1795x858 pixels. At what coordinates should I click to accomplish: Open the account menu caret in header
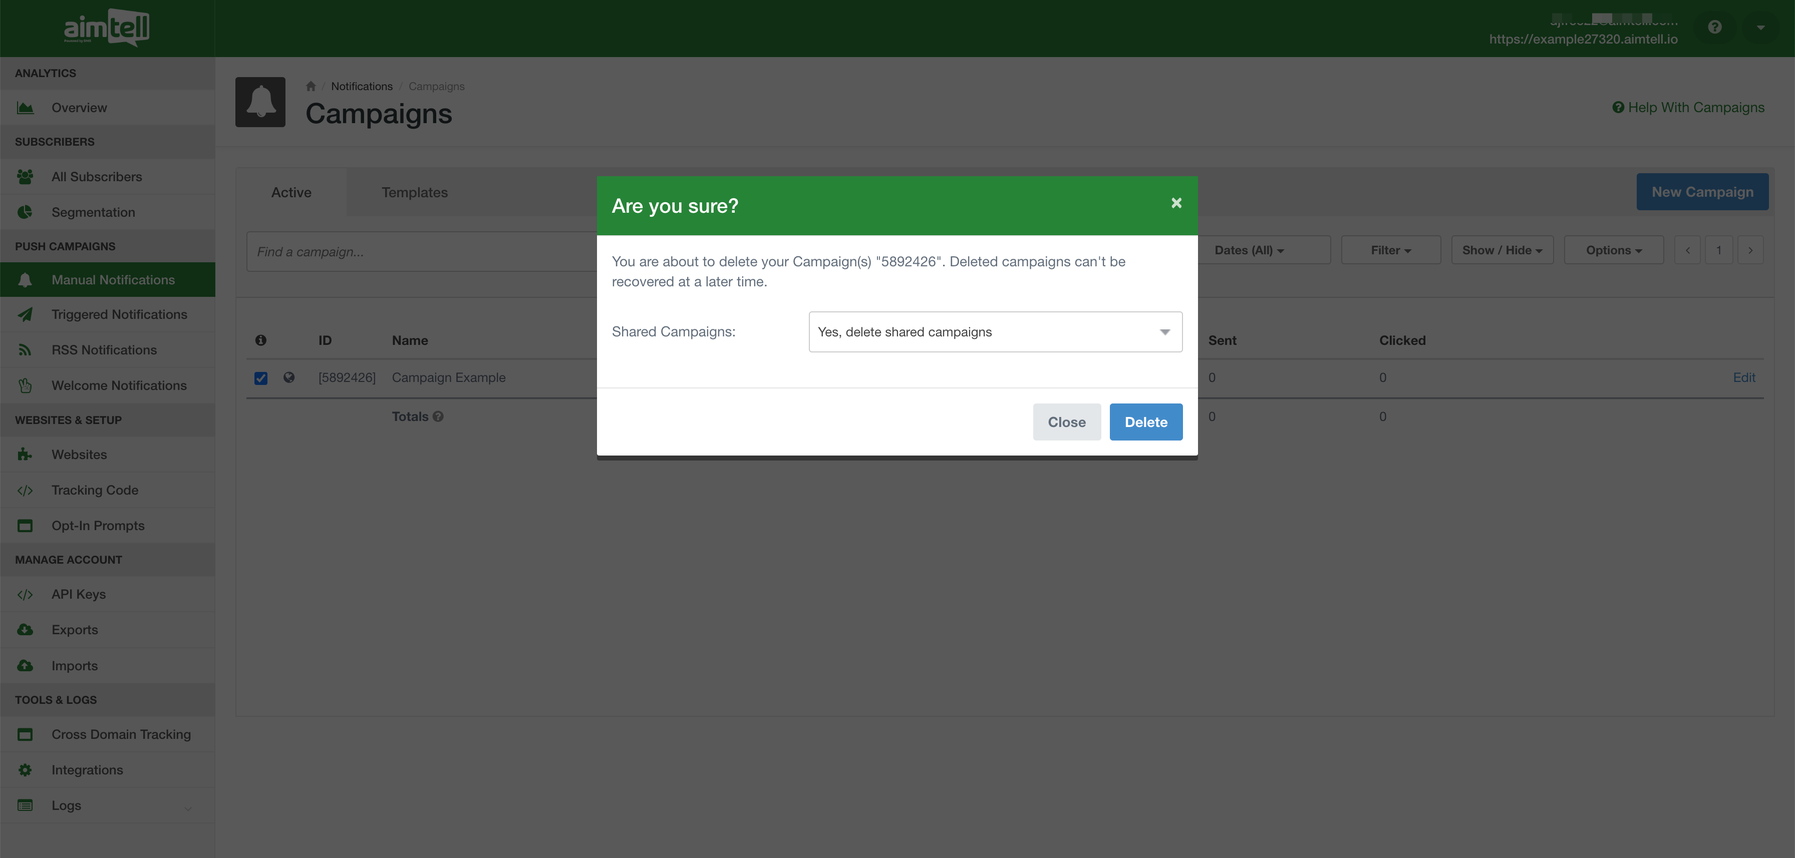click(1760, 27)
